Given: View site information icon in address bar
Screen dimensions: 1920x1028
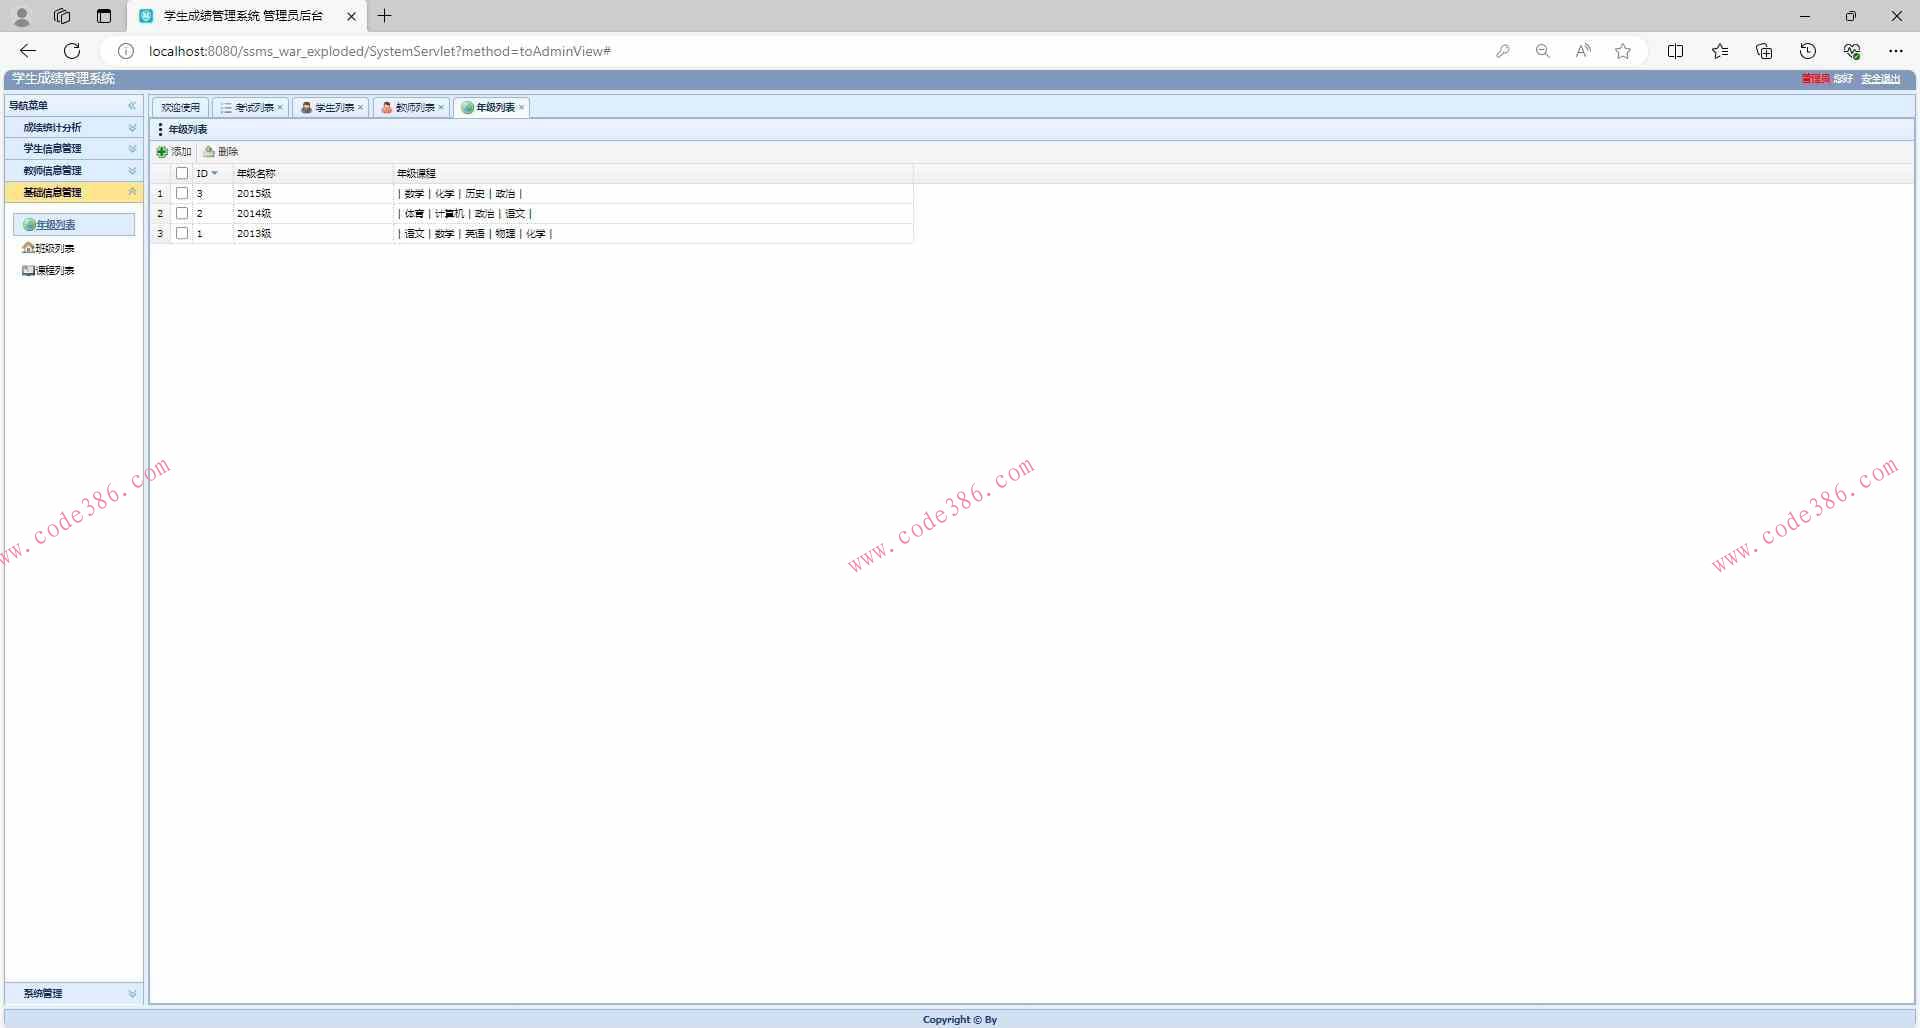Looking at the screenshot, I should coord(126,51).
